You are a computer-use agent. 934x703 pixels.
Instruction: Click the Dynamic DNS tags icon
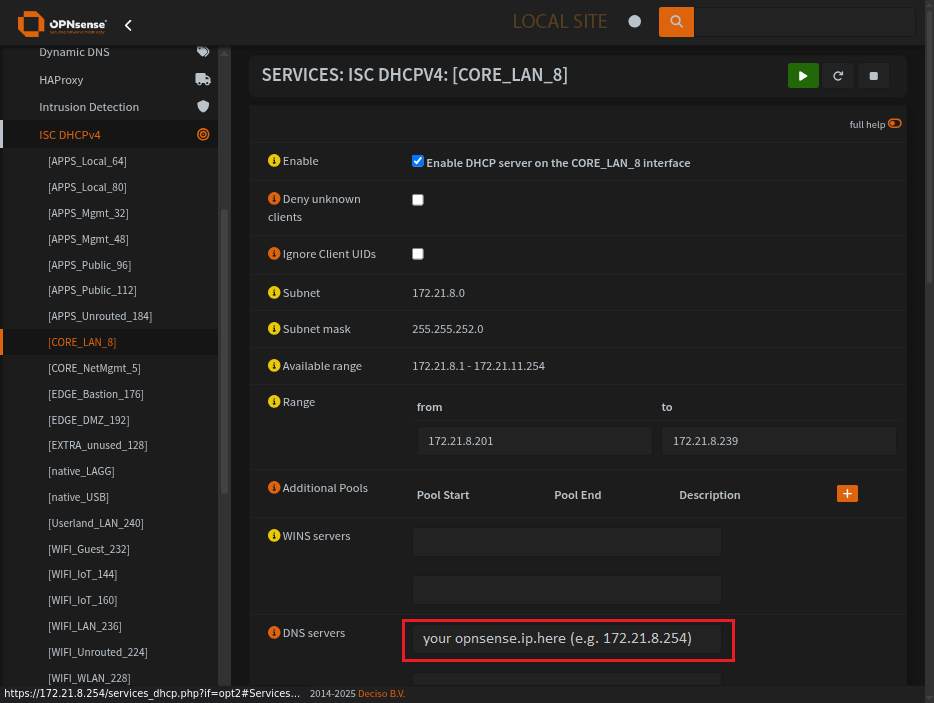(203, 52)
